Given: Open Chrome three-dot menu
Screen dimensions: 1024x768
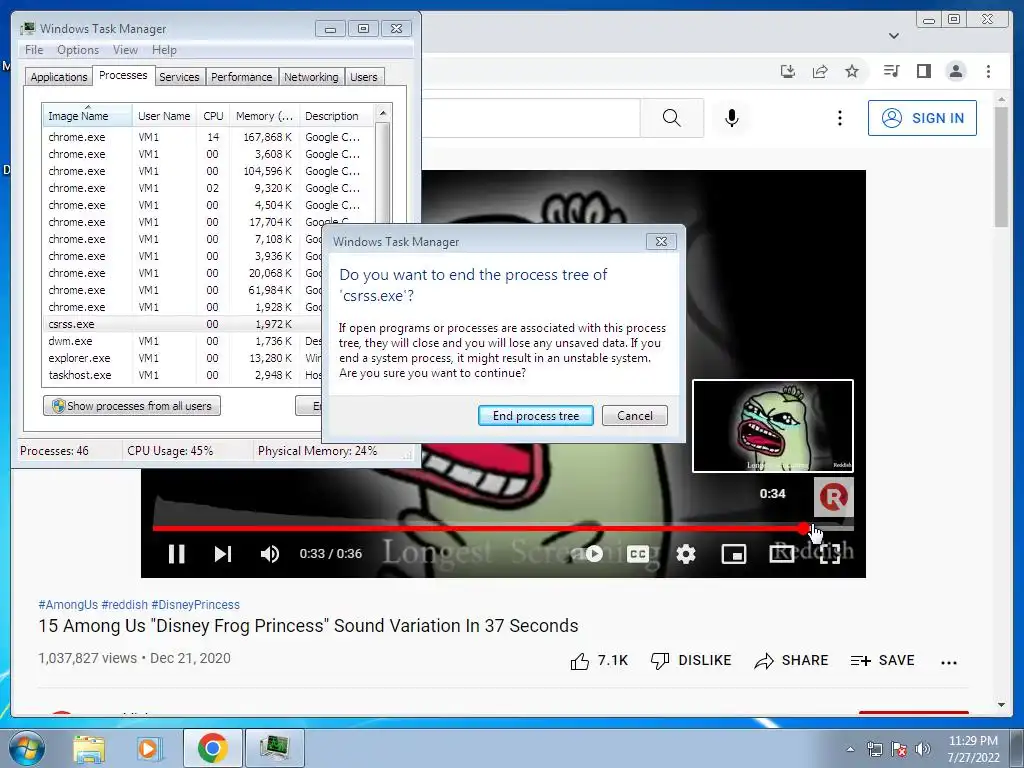Looking at the screenshot, I should pyautogui.click(x=988, y=71).
